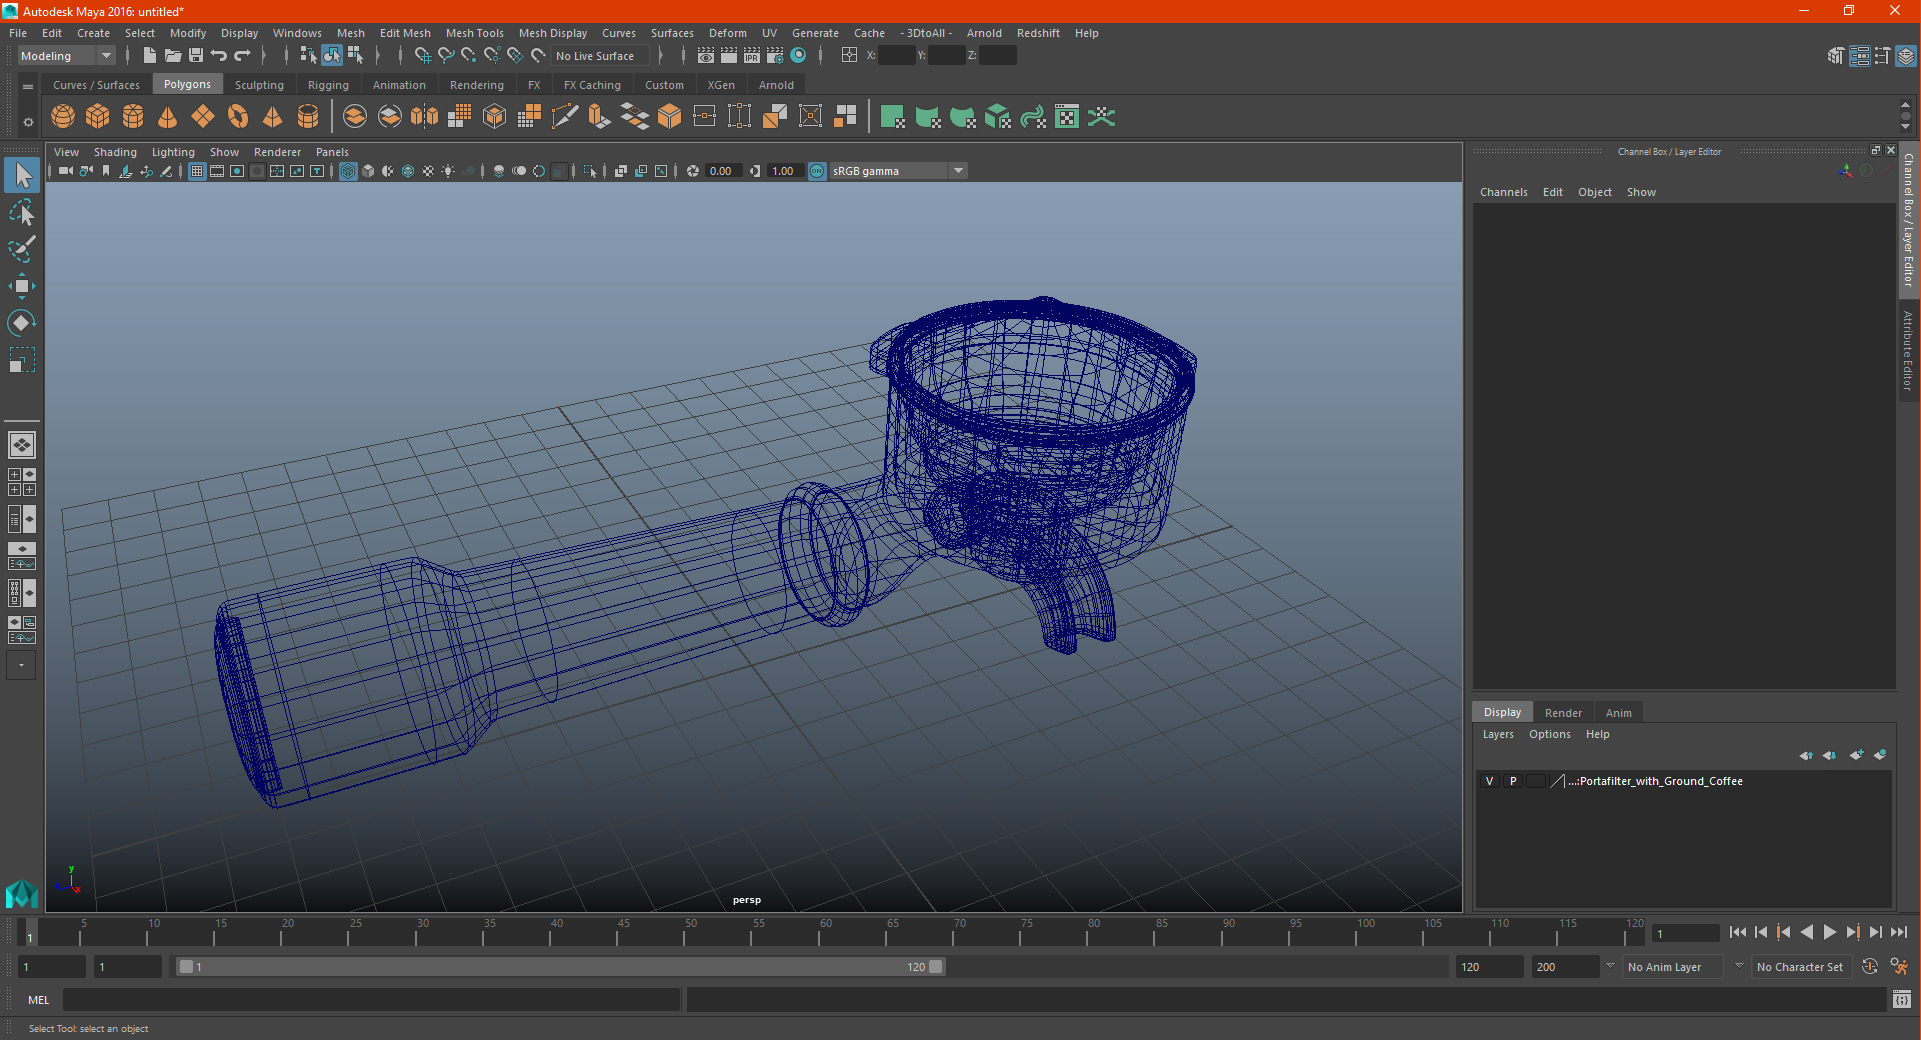Create a polygon pyramid from shelf
Viewport: 1921px width, 1040px height.
coord(273,117)
